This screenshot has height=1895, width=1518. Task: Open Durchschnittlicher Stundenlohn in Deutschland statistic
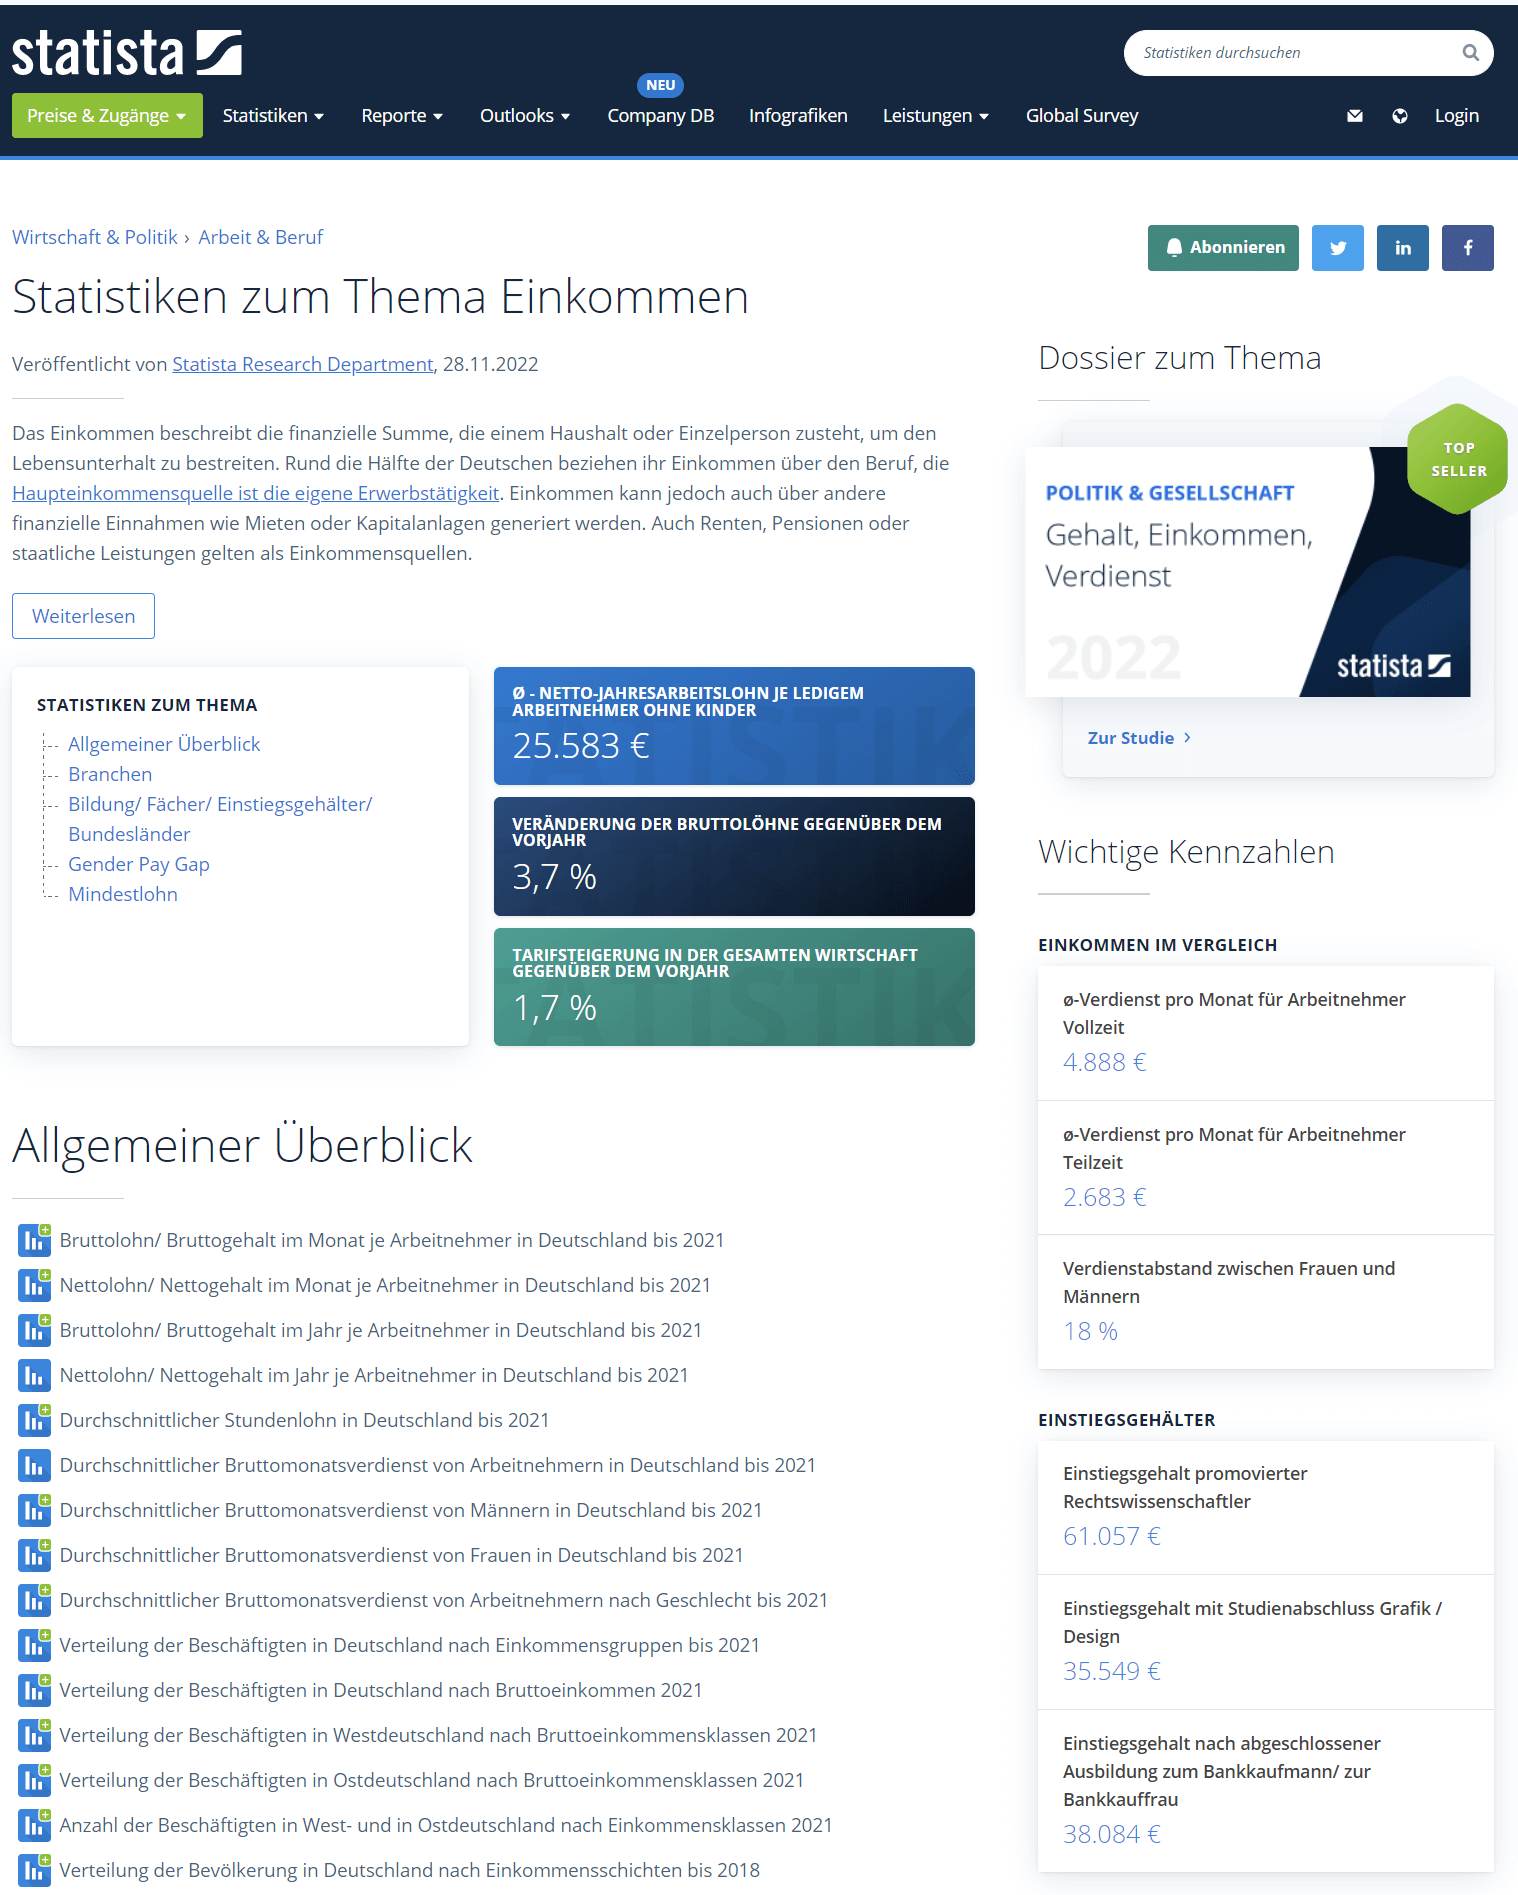point(304,1420)
